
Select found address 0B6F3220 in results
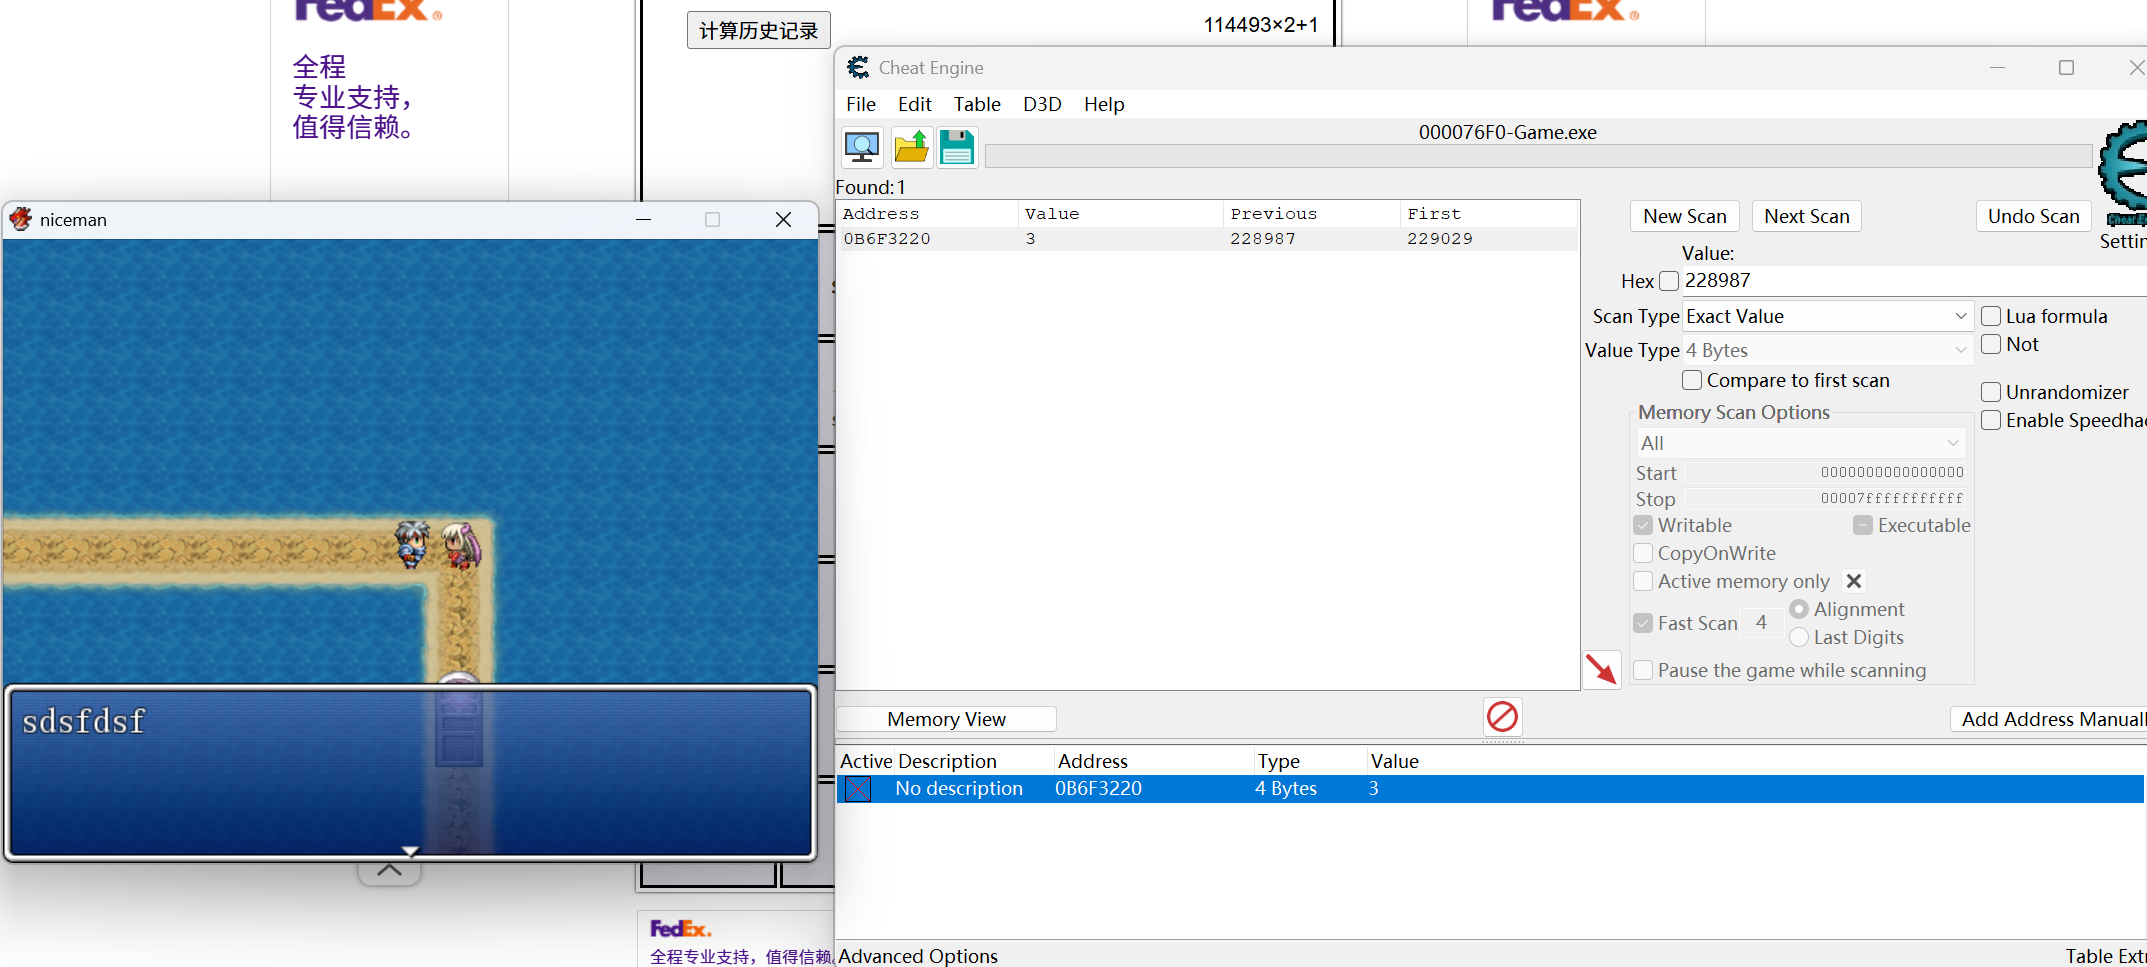tap(1207, 239)
